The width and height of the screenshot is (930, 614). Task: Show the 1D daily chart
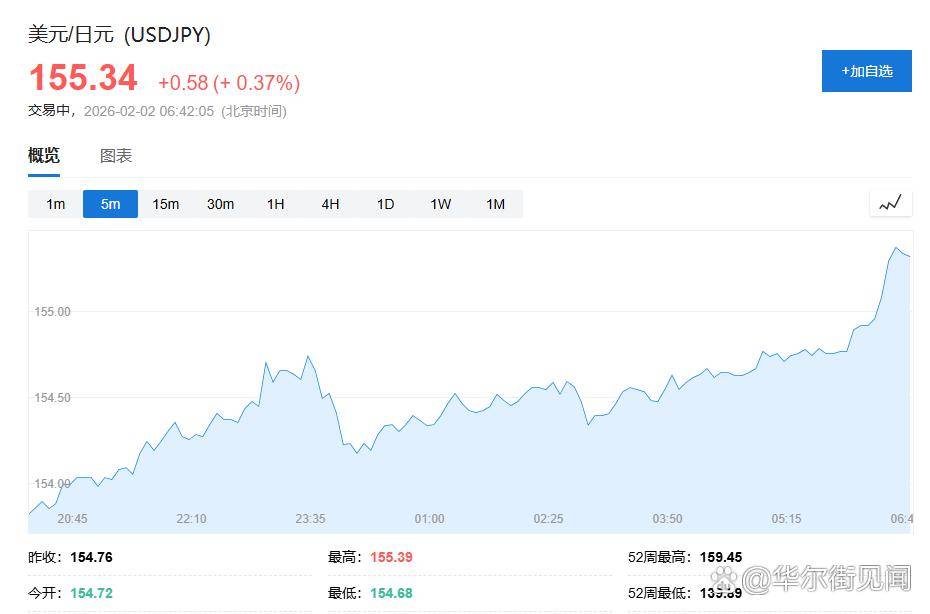pos(385,204)
